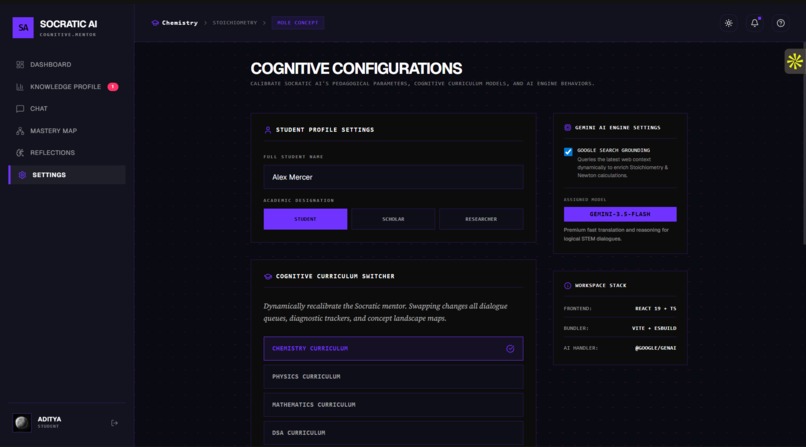Viewport: 806px width, 447px height.
Task: Click the Chat bubble icon
Action: pyautogui.click(x=20, y=109)
